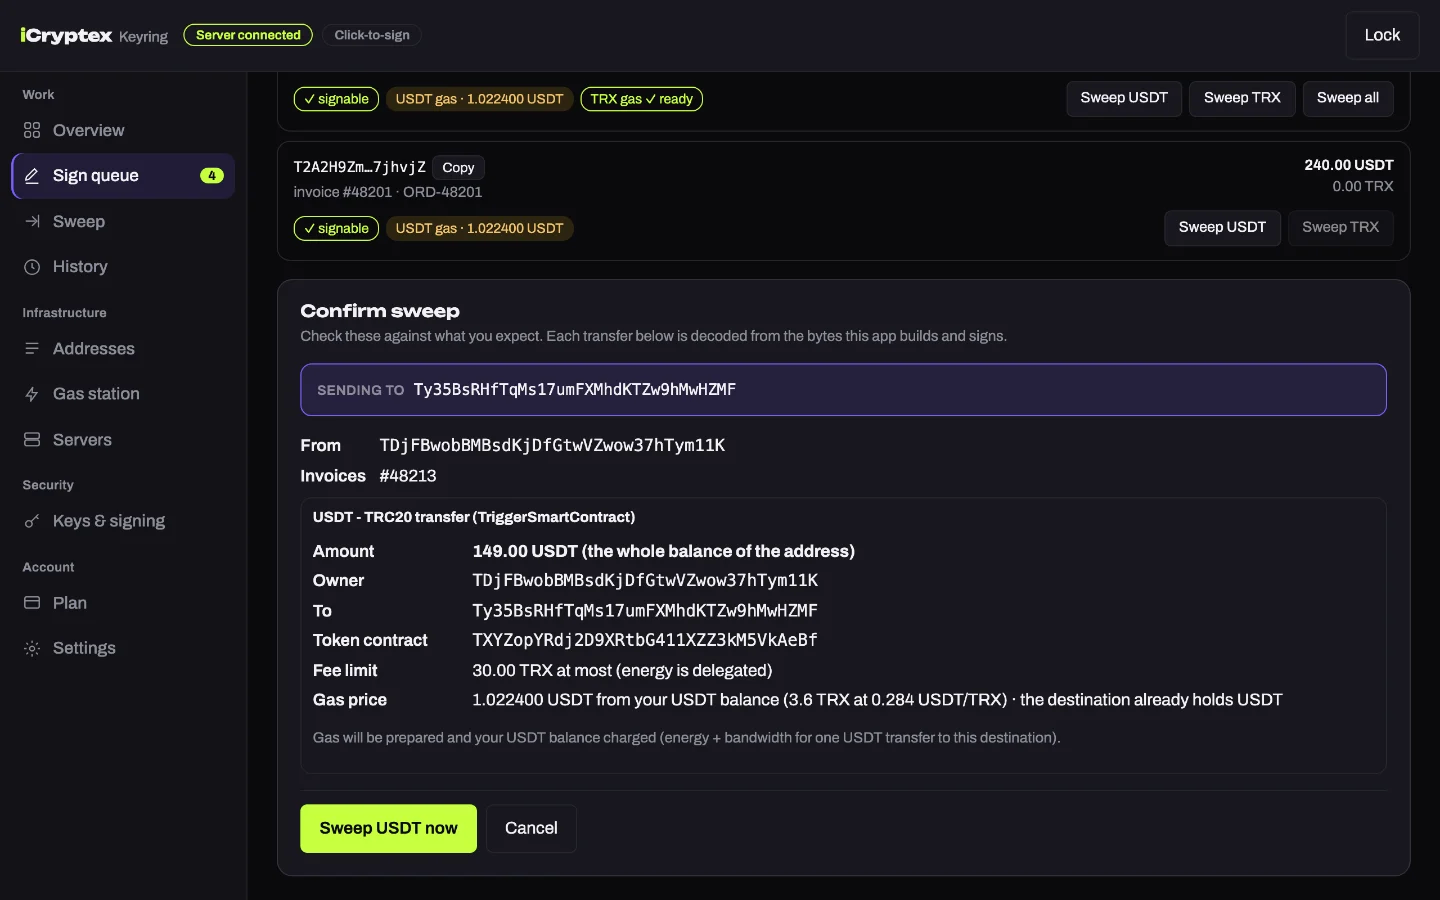
Task: Cancel the confirm sweep dialog
Action: click(531, 828)
